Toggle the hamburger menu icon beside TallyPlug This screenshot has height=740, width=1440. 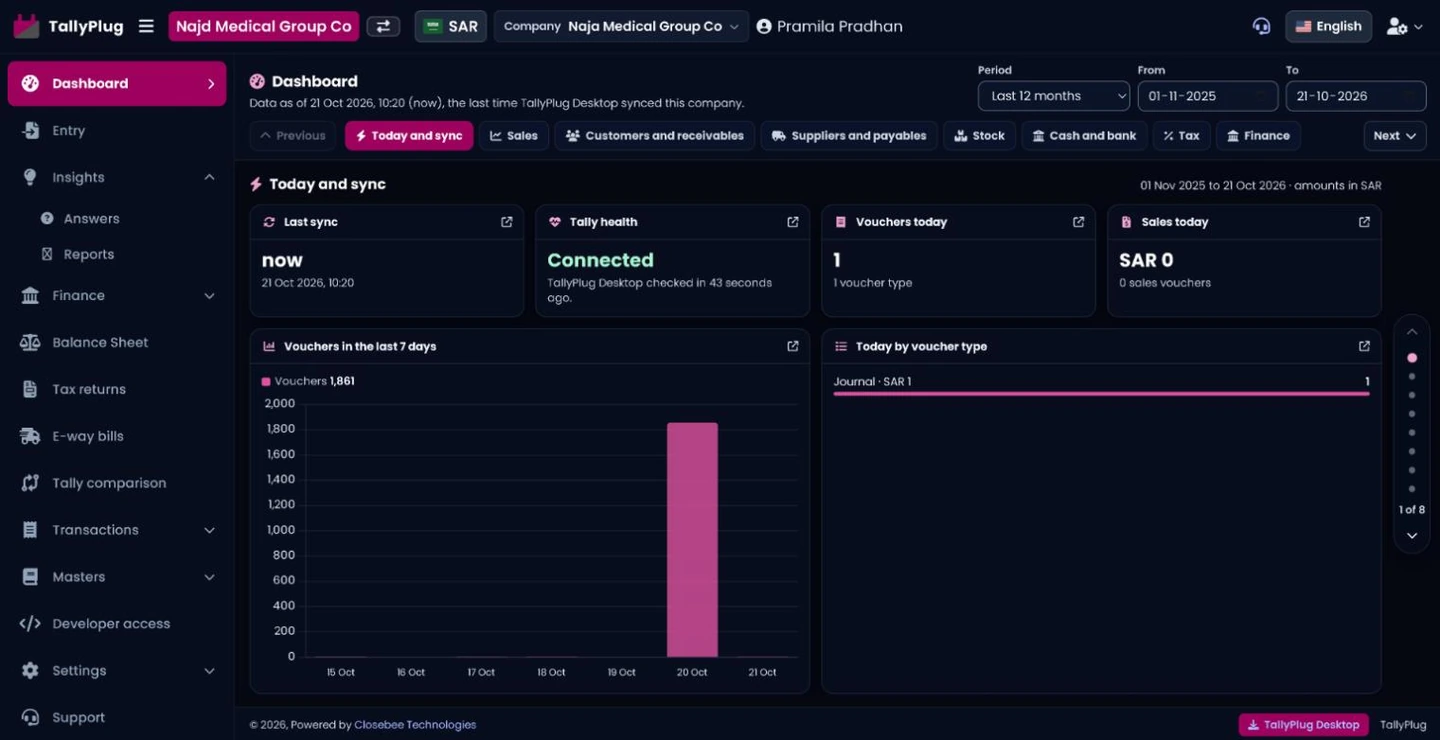pos(146,27)
